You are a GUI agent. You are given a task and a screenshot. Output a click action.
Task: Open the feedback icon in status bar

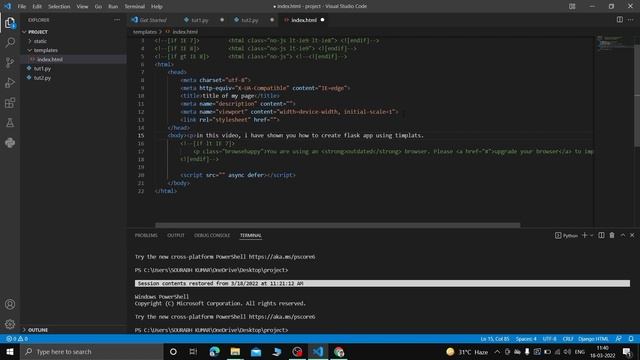pos(619,339)
